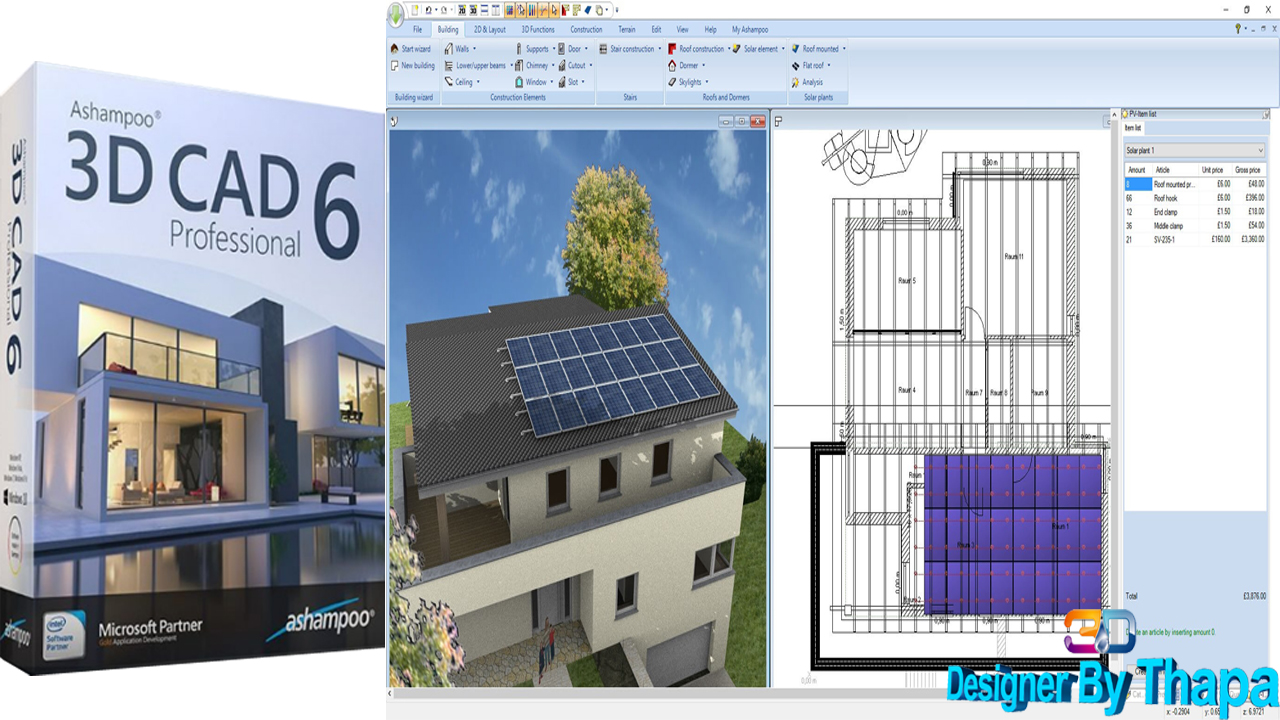Select the Door tool icon
The image size is (1280, 720).
click(x=561, y=49)
